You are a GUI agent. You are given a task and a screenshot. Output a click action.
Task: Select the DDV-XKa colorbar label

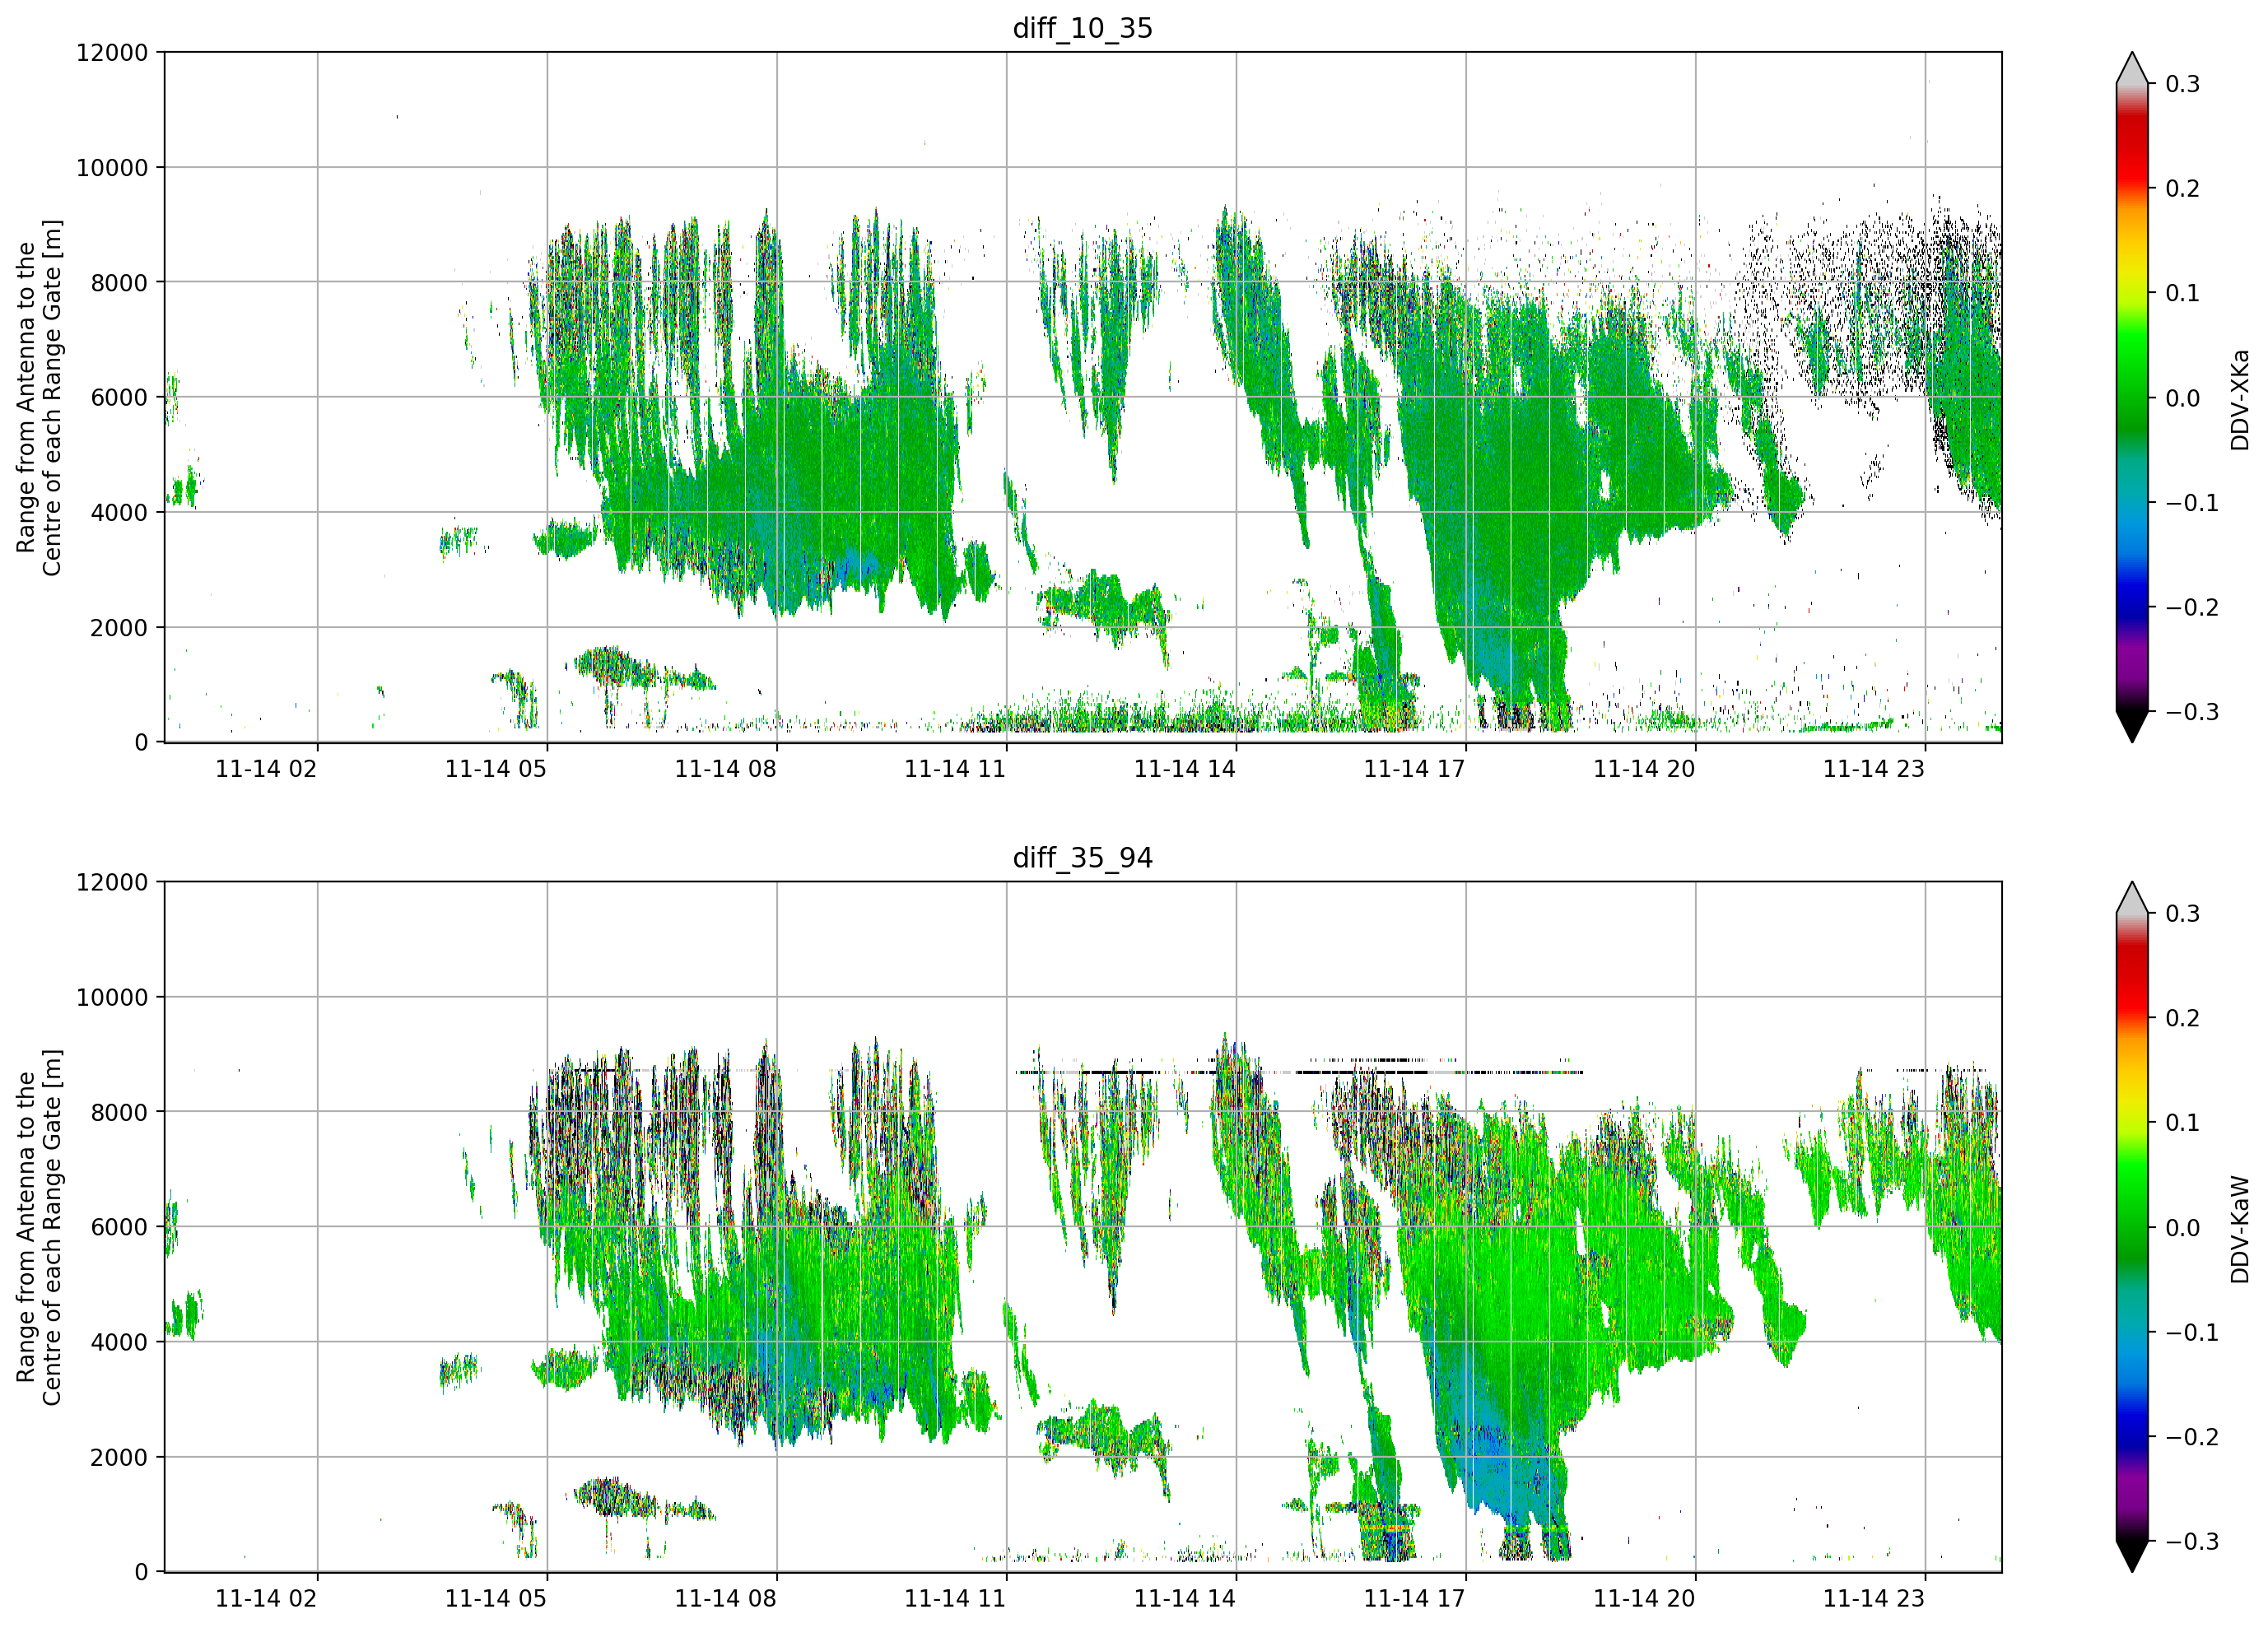pos(2239,400)
